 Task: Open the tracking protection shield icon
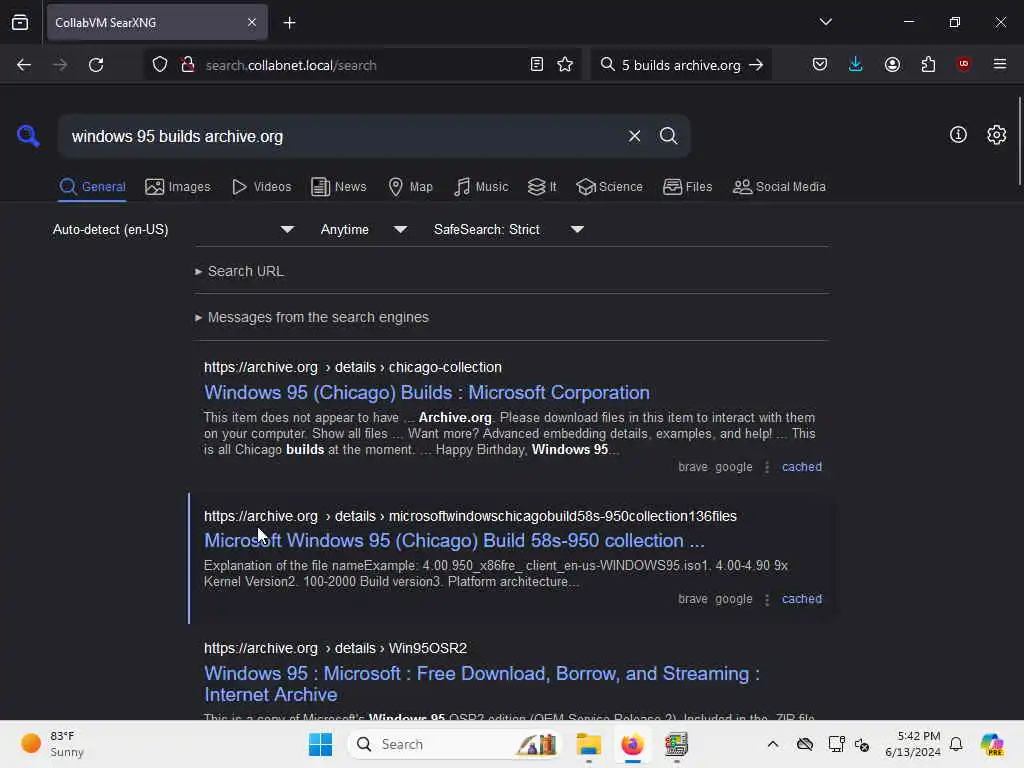coord(160,65)
